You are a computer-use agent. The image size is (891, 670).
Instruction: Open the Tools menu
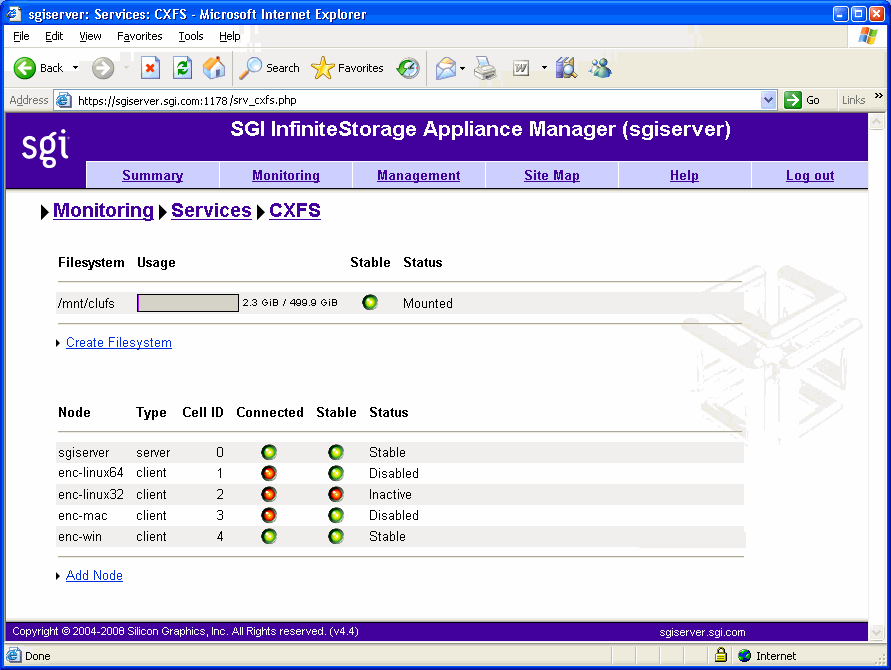[190, 36]
